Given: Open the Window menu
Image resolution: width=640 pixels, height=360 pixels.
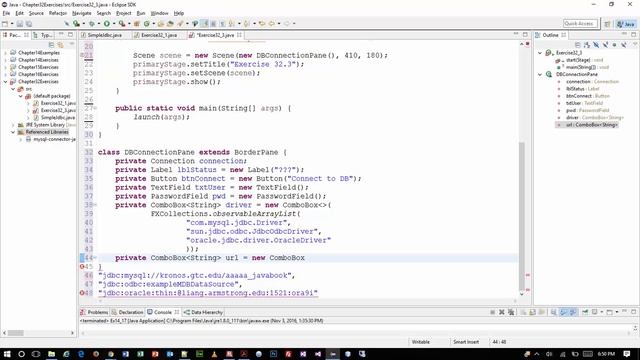Looking at the screenshot, I should [x=159, y=13].
